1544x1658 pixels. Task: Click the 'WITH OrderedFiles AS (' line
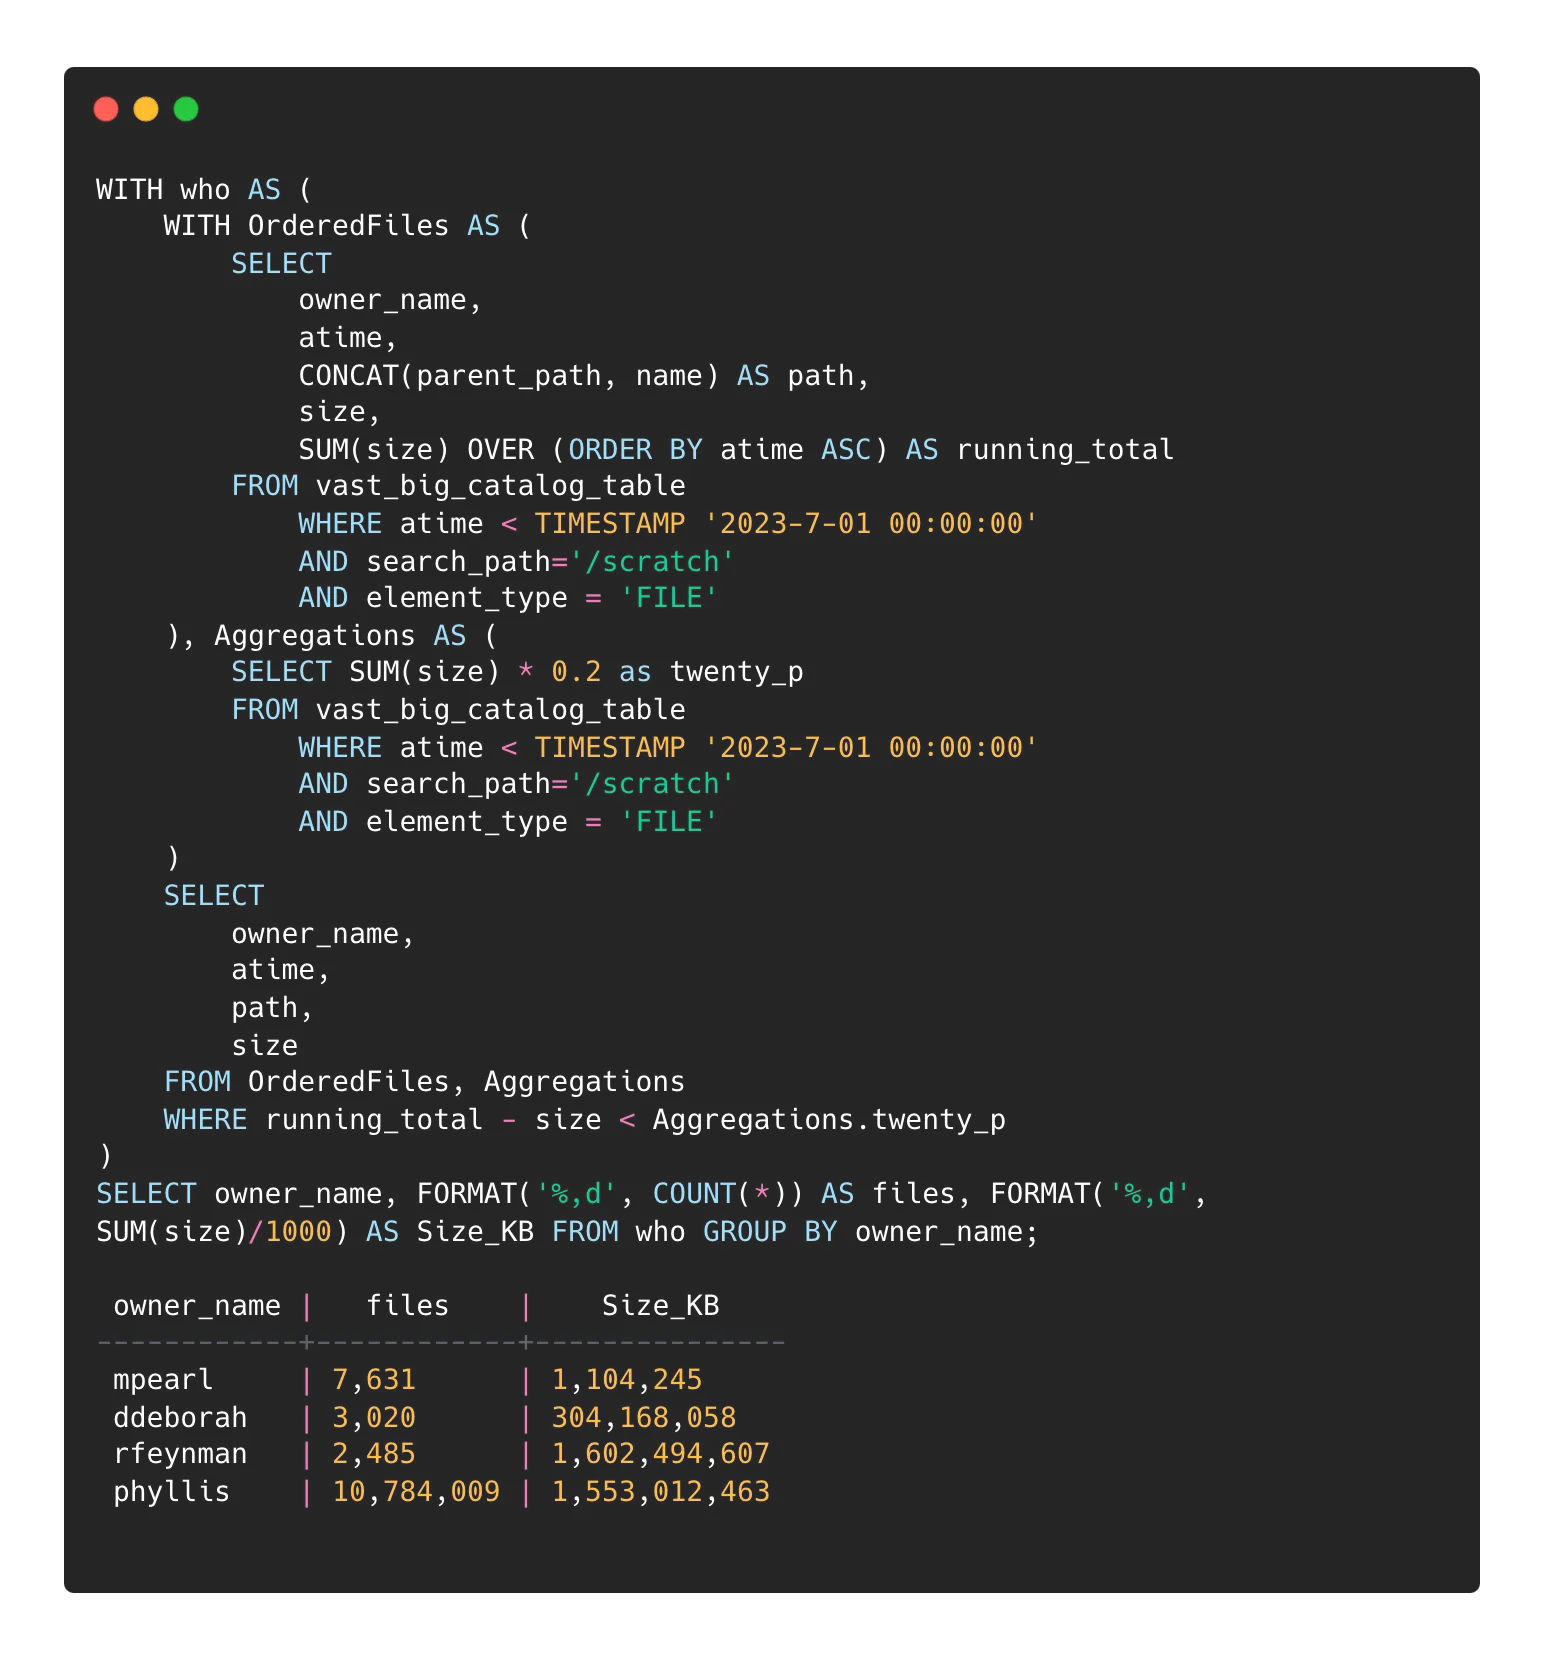click(347, 226)
